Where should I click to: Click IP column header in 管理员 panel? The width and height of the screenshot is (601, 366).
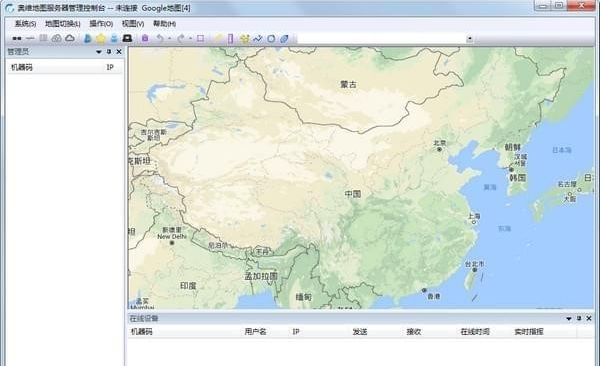pyautogui.click(x=110, y=67)
